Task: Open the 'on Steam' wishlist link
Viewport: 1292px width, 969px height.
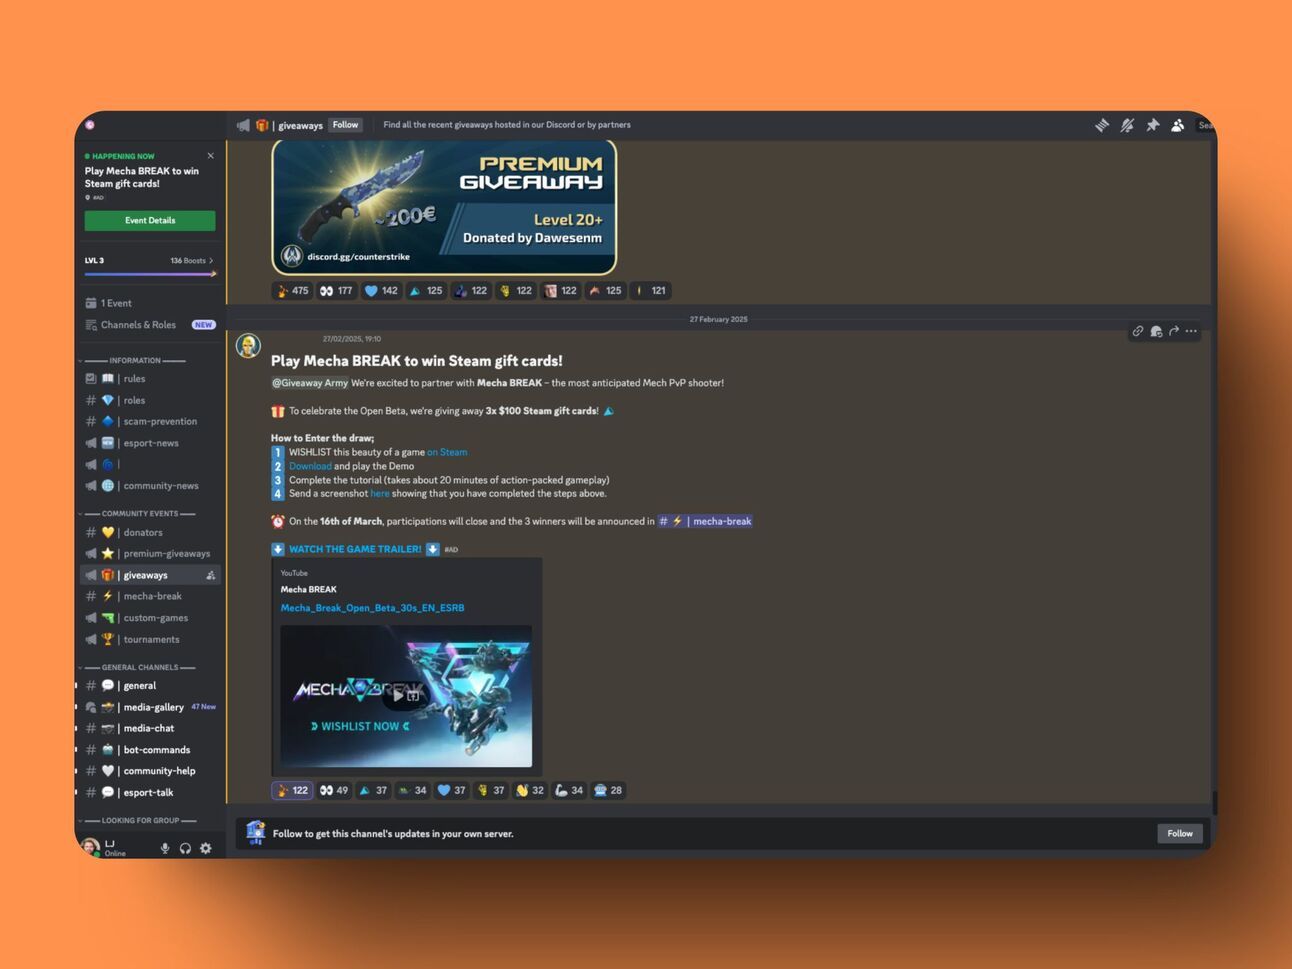Action: click(447, 452)
